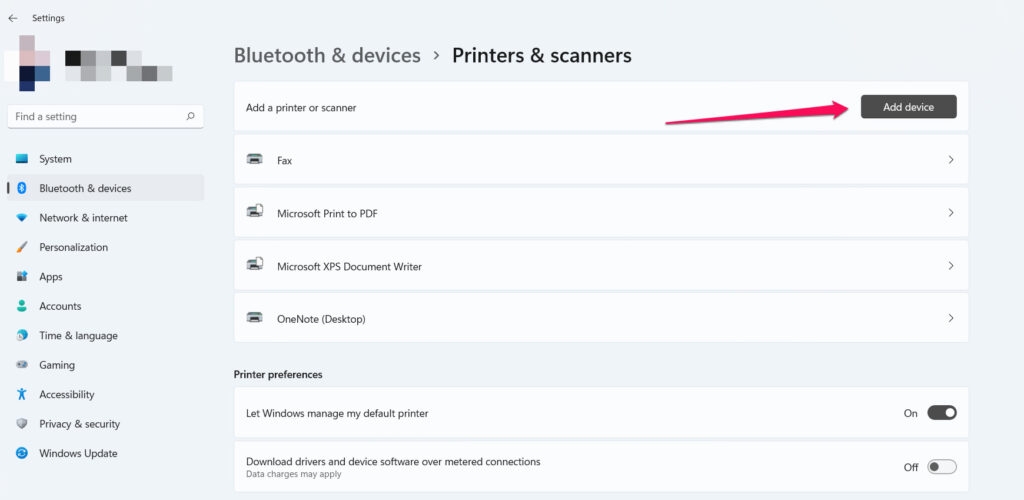Open Privacy & security settings
Viewport: 1024px width, 500px height.
click(x=105, y=424)
